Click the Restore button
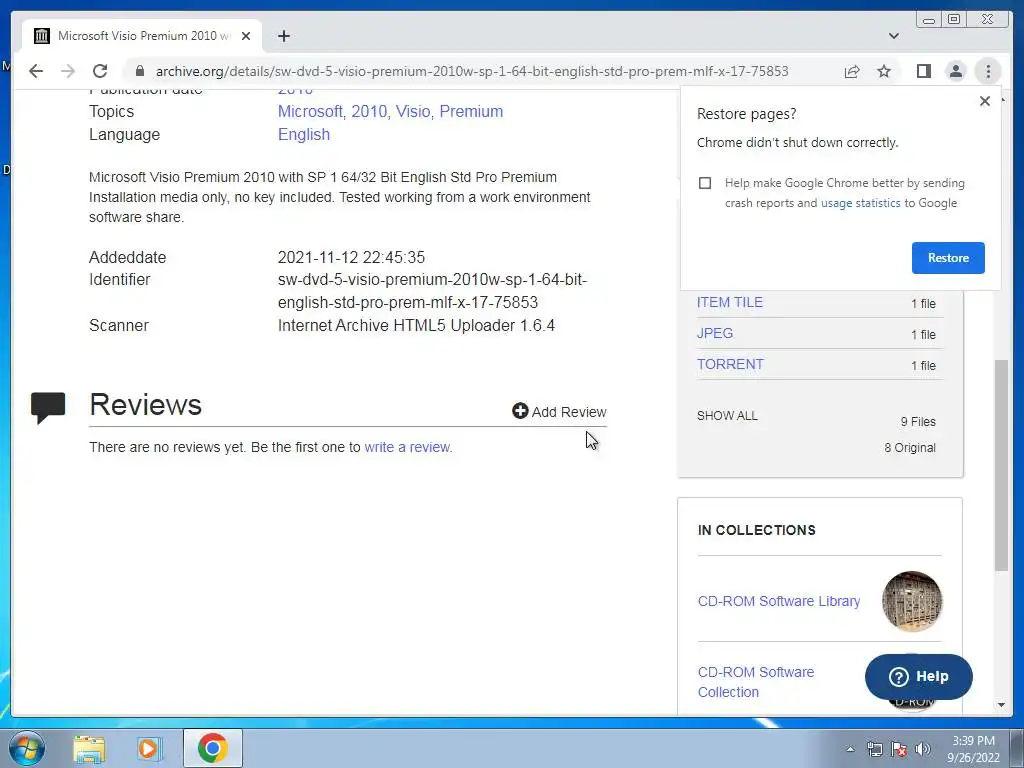 (x=948, y=258)
